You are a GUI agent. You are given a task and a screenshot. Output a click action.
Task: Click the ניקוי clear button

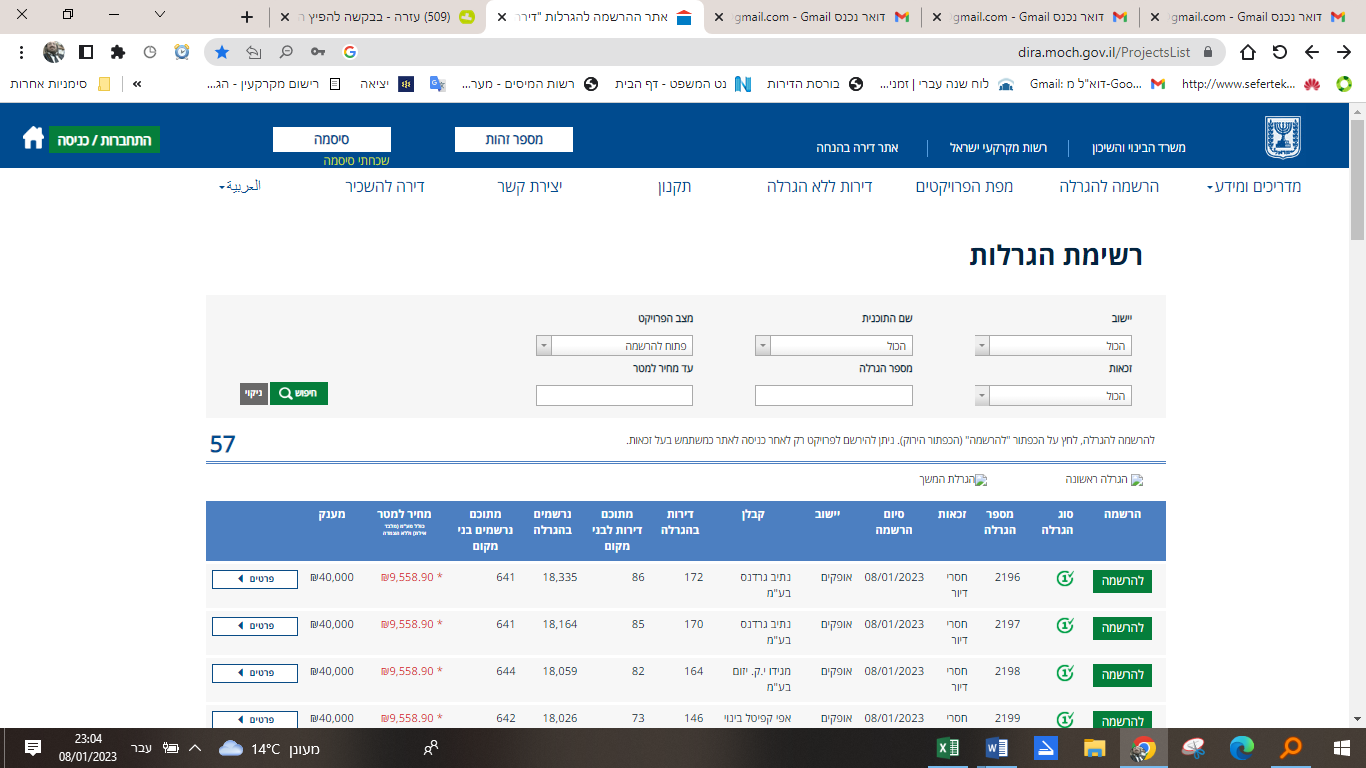254,393
